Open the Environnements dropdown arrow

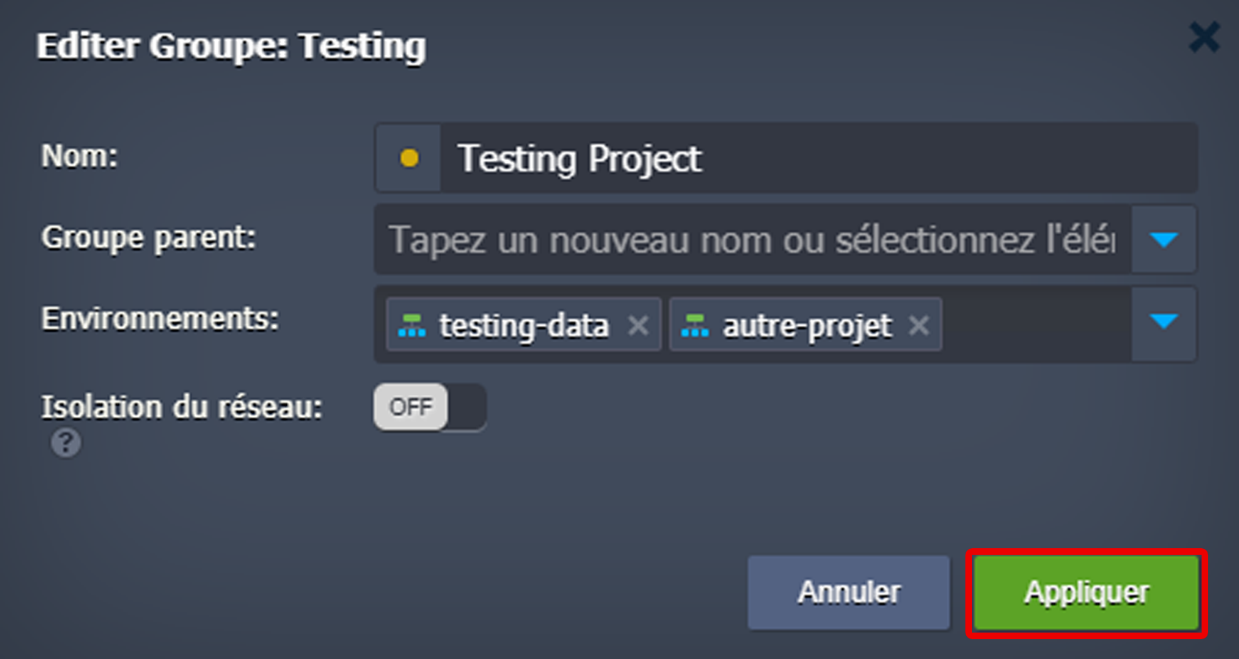click(1164, 322)
